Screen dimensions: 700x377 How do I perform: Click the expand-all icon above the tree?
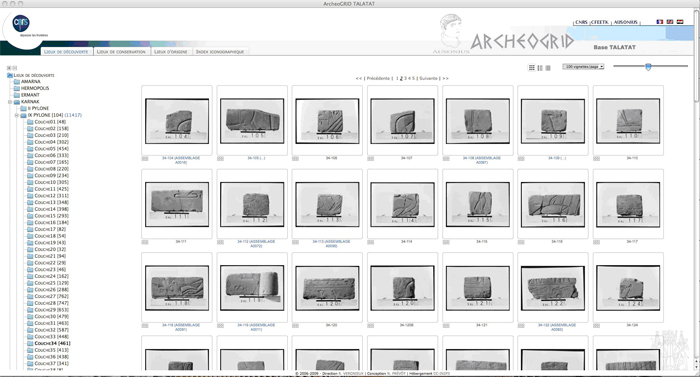[8, 68]
